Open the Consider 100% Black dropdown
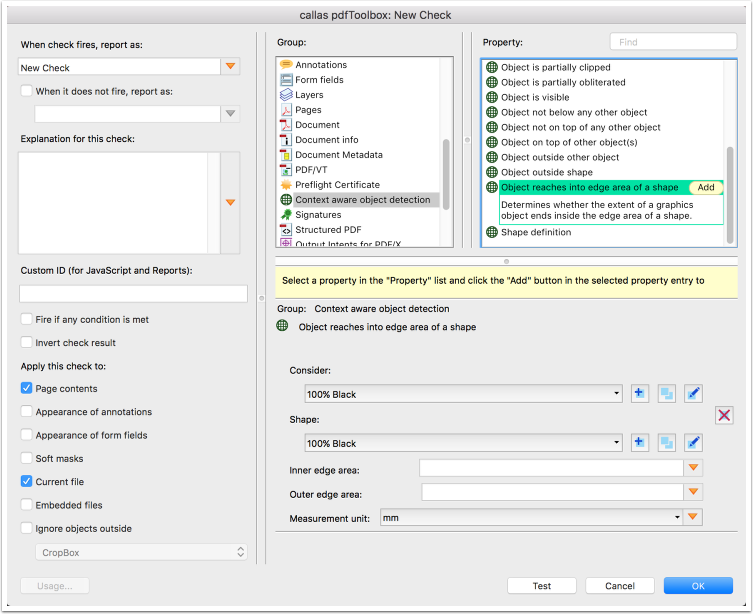 [463, 394]
